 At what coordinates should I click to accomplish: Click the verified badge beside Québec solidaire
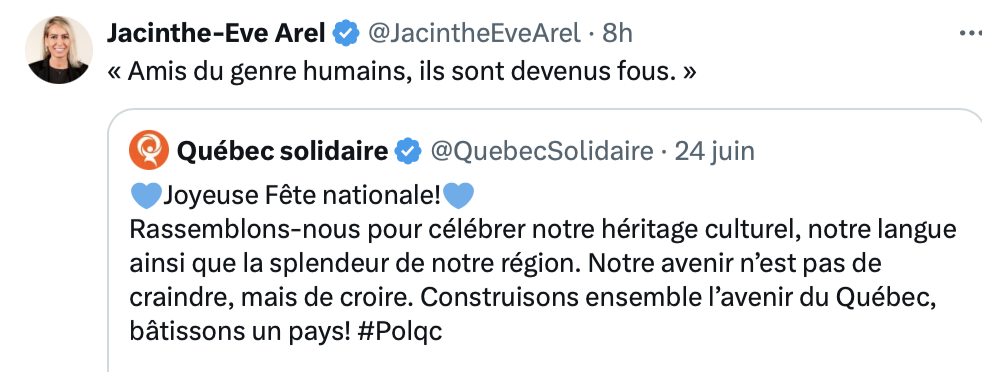click(408, 151)
